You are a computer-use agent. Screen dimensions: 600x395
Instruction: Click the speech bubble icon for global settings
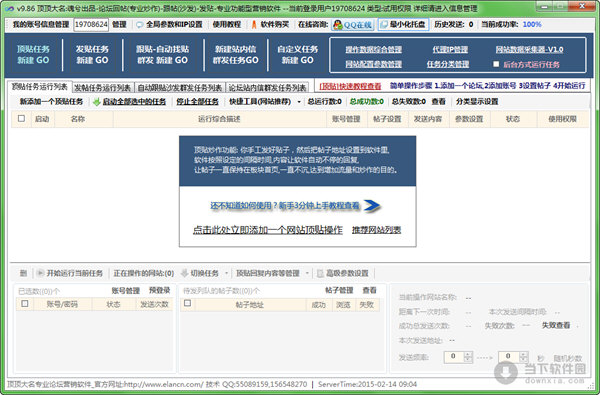140,24
